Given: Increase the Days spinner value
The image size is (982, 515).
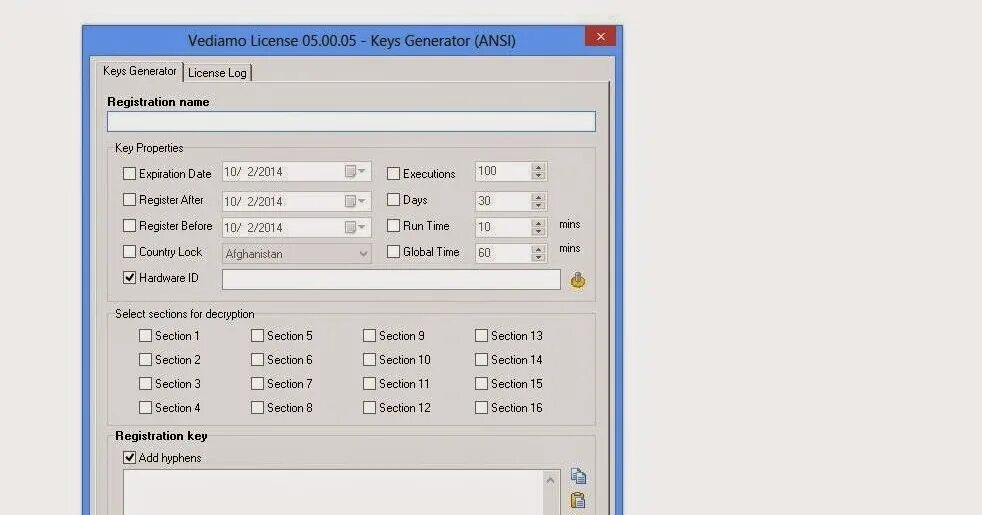Looking at the screenshot, I should pos(539,197).
